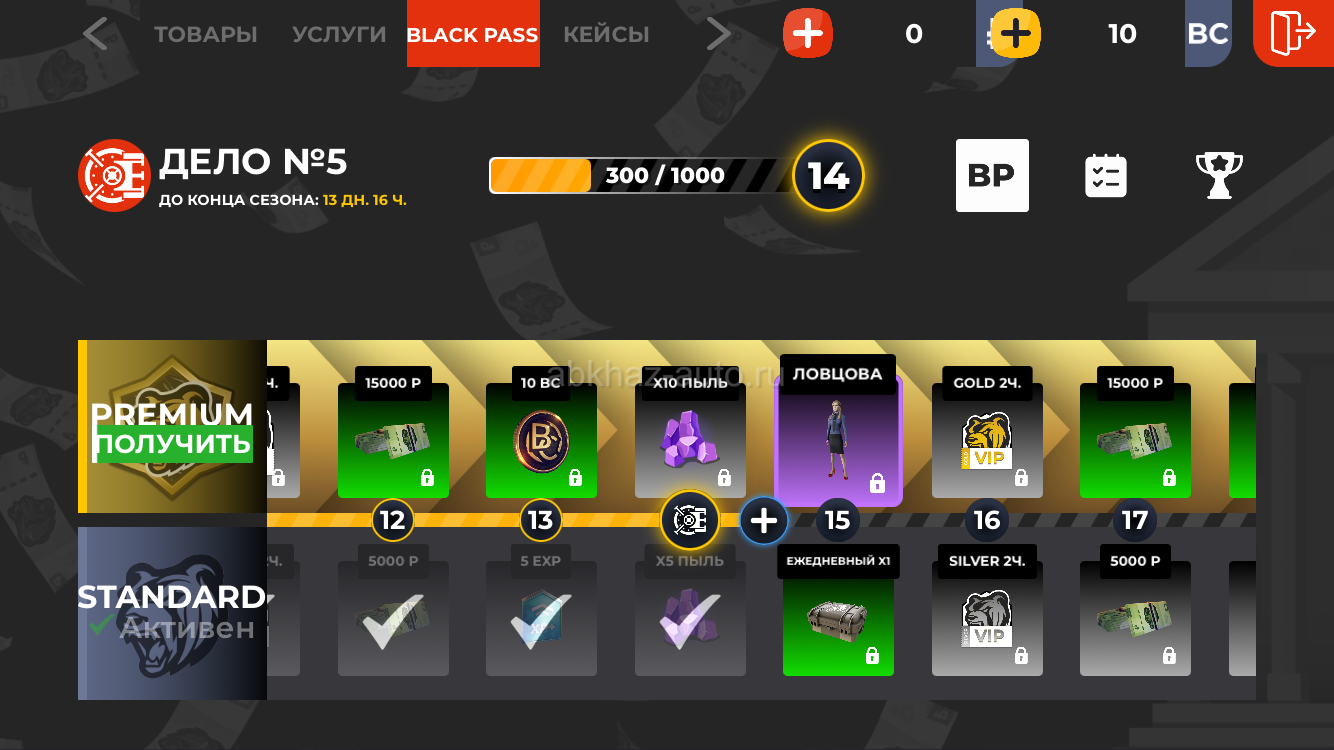This screenshot has height=750, width=1334.
Task: Click the blue plus level-up button
Action: pos(764,521)
